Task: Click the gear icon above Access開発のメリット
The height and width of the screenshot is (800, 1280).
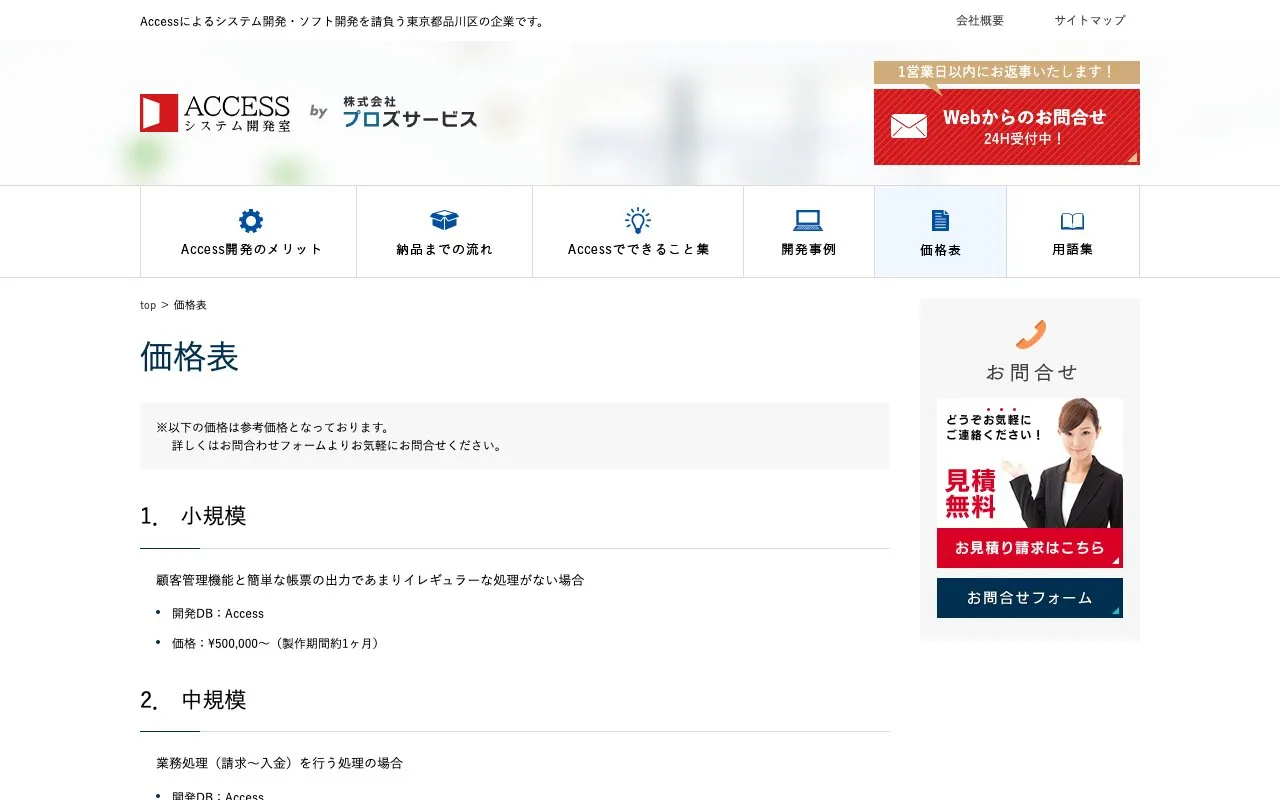Action: click(x=251, y=221)
